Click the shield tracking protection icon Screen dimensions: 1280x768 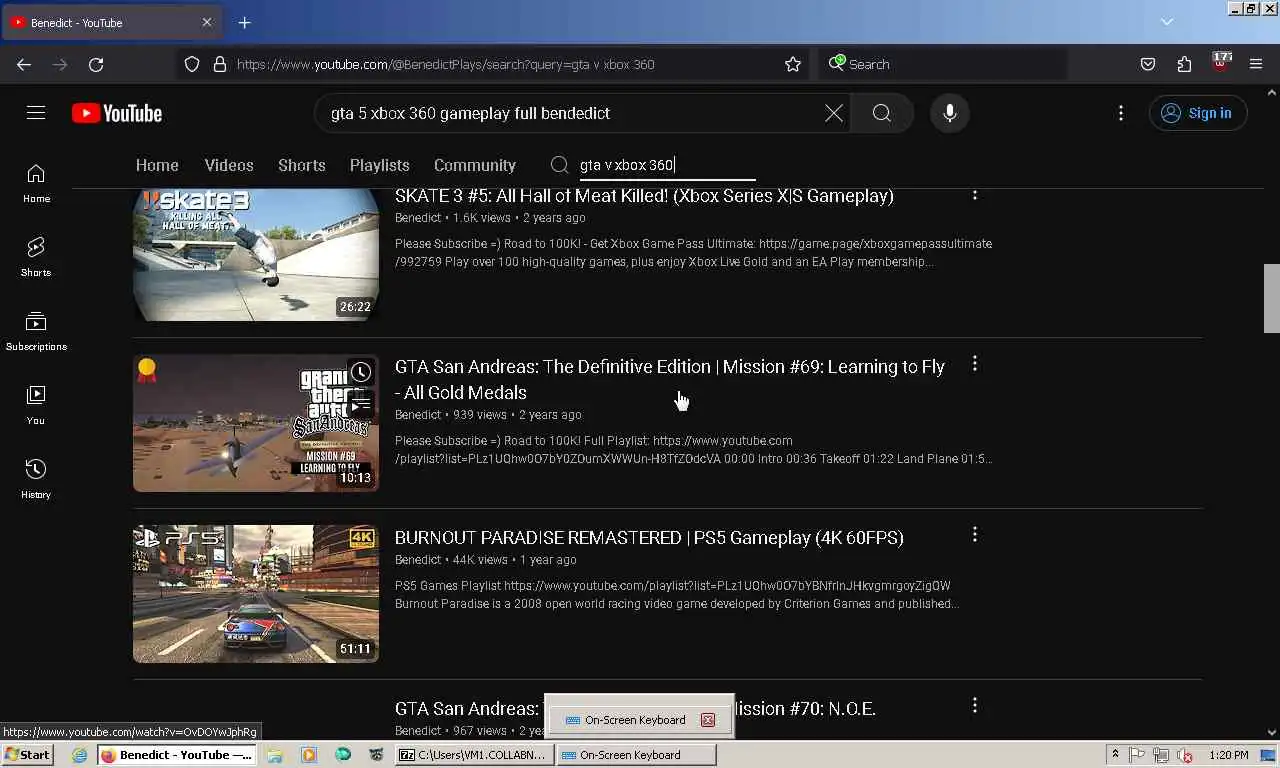tap(192, 64)
